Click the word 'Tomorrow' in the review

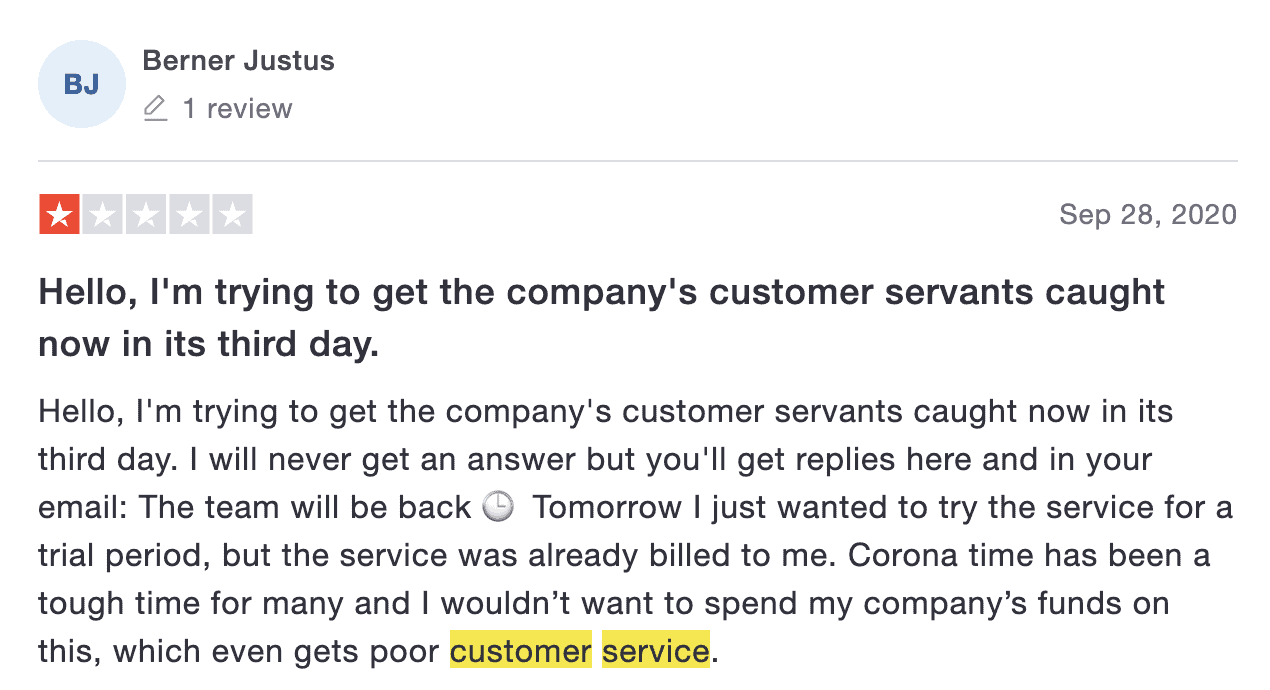coord(607,507)
